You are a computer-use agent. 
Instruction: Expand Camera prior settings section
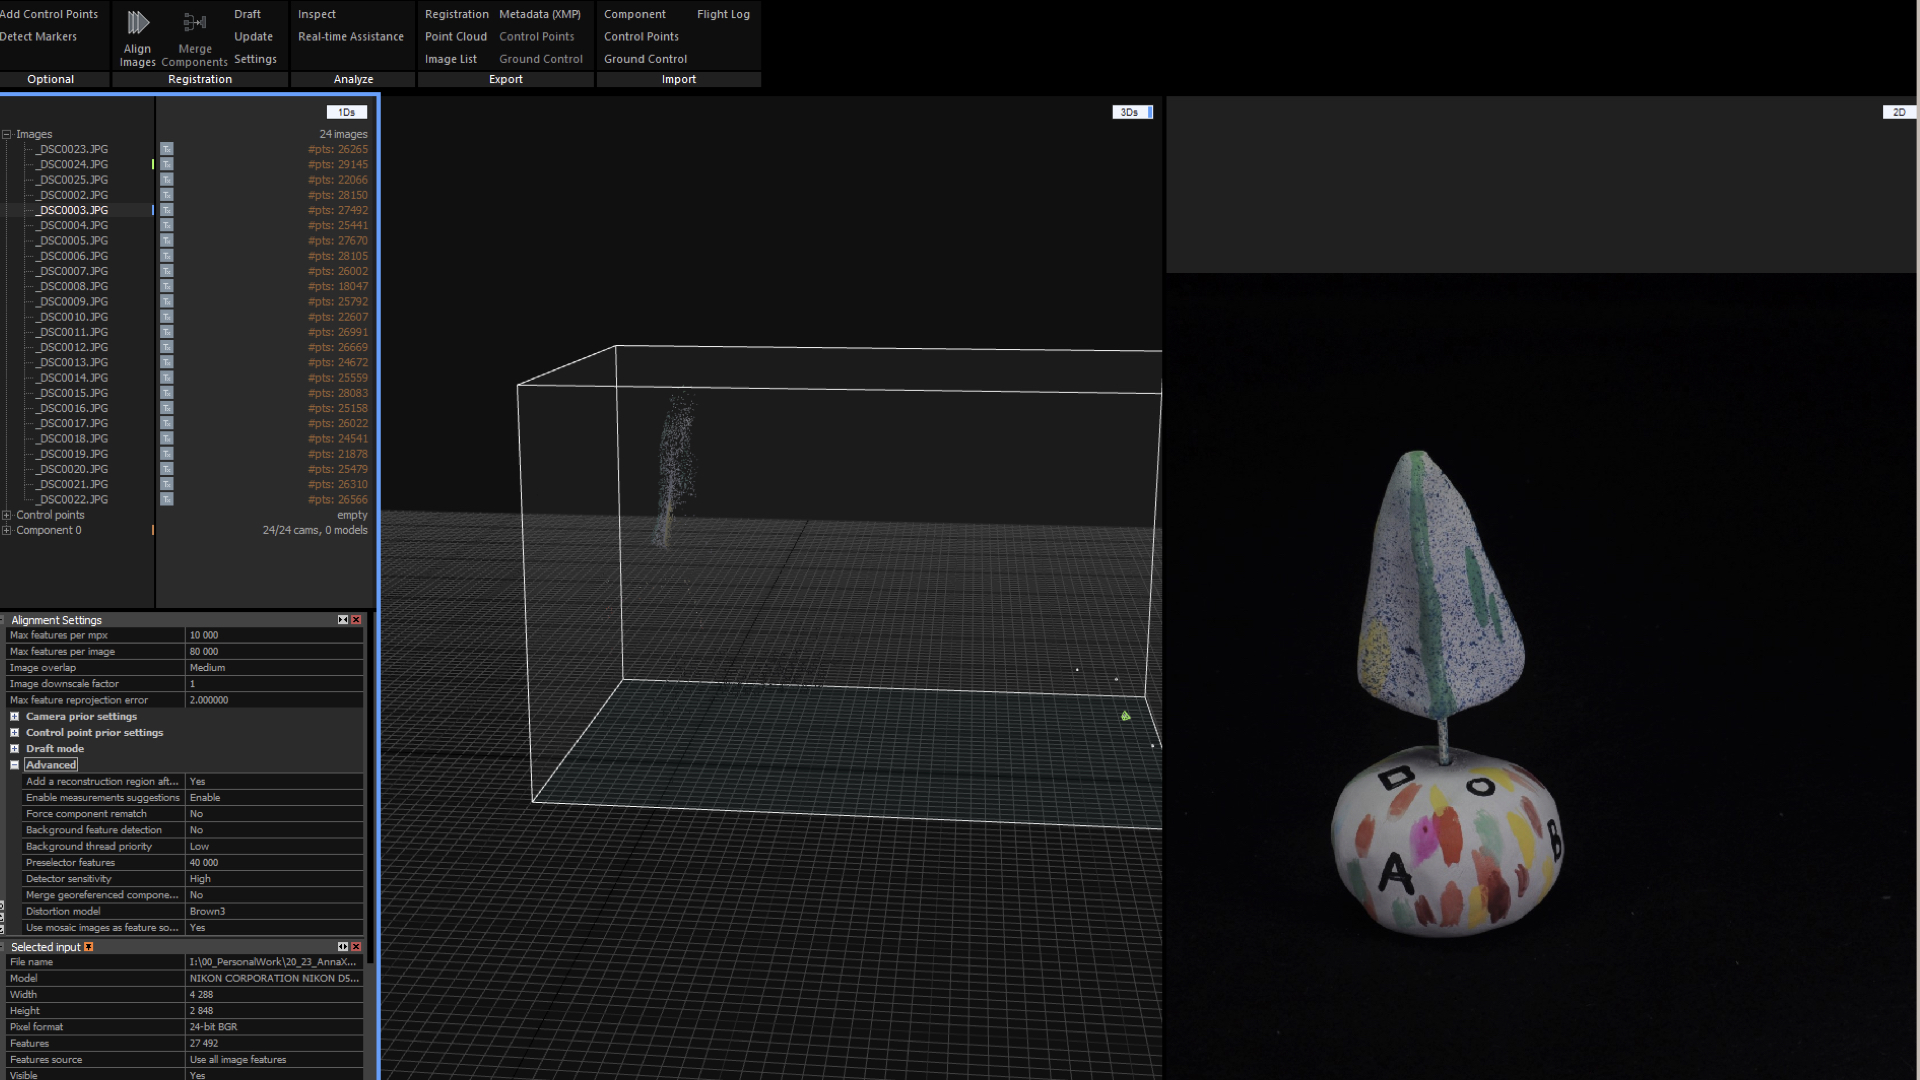pos(15,717)
